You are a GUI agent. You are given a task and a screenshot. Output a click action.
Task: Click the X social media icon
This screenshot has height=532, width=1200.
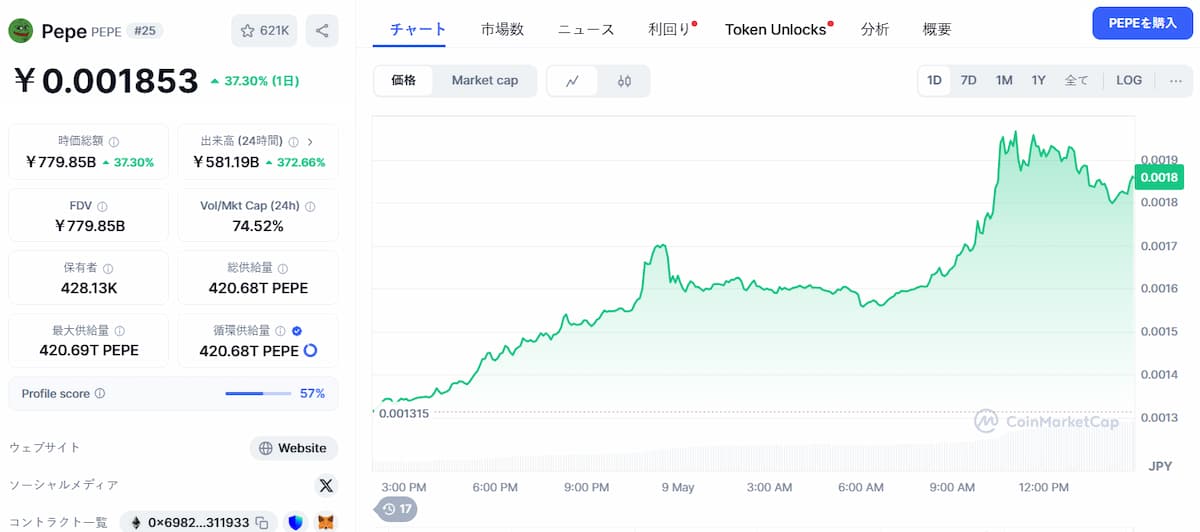[326, 486]
